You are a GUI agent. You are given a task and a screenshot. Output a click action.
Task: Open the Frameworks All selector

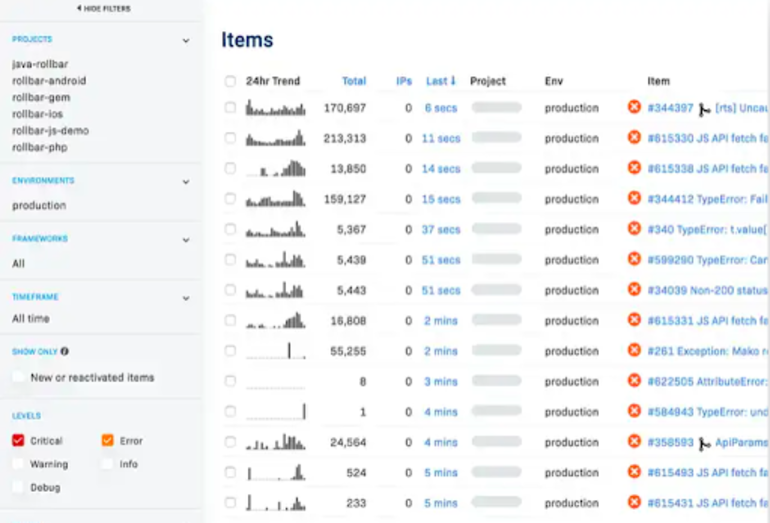(18, 263)
